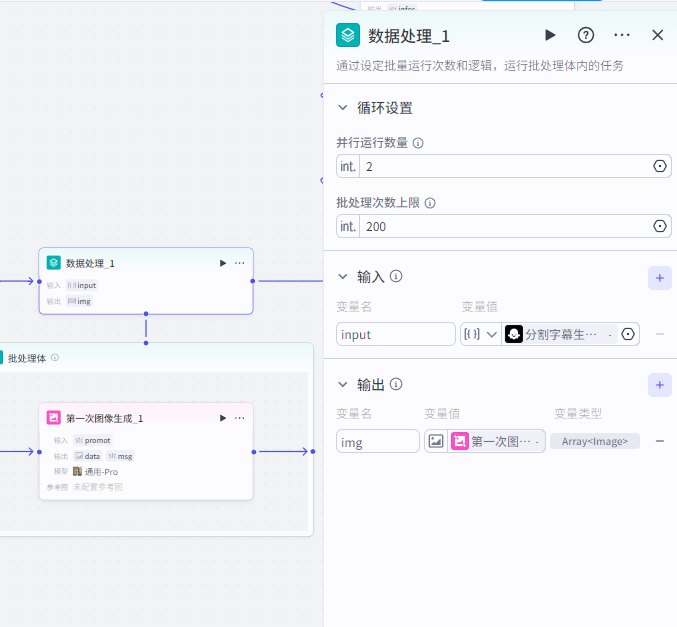Run 第一次图像生成_1 node on canvas
Viewport: 677px width, 627px height.
click(223, 418)
